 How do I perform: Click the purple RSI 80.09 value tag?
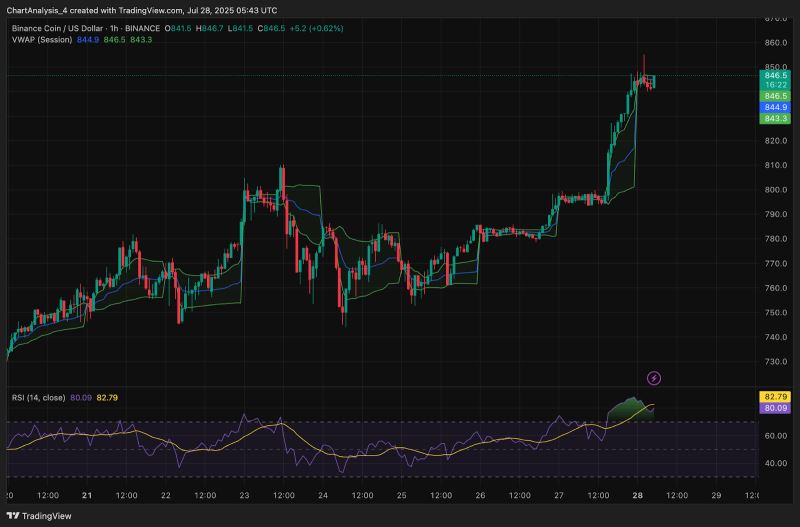click(x=776, y=408)
